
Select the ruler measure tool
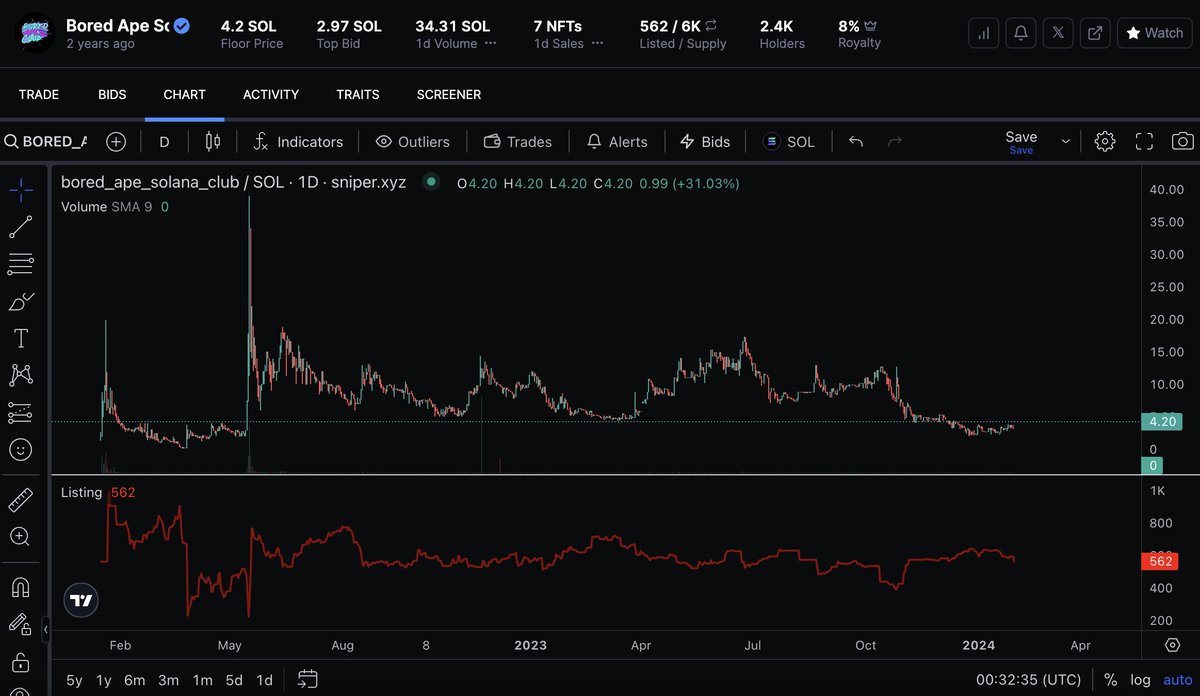click(20, 500)
